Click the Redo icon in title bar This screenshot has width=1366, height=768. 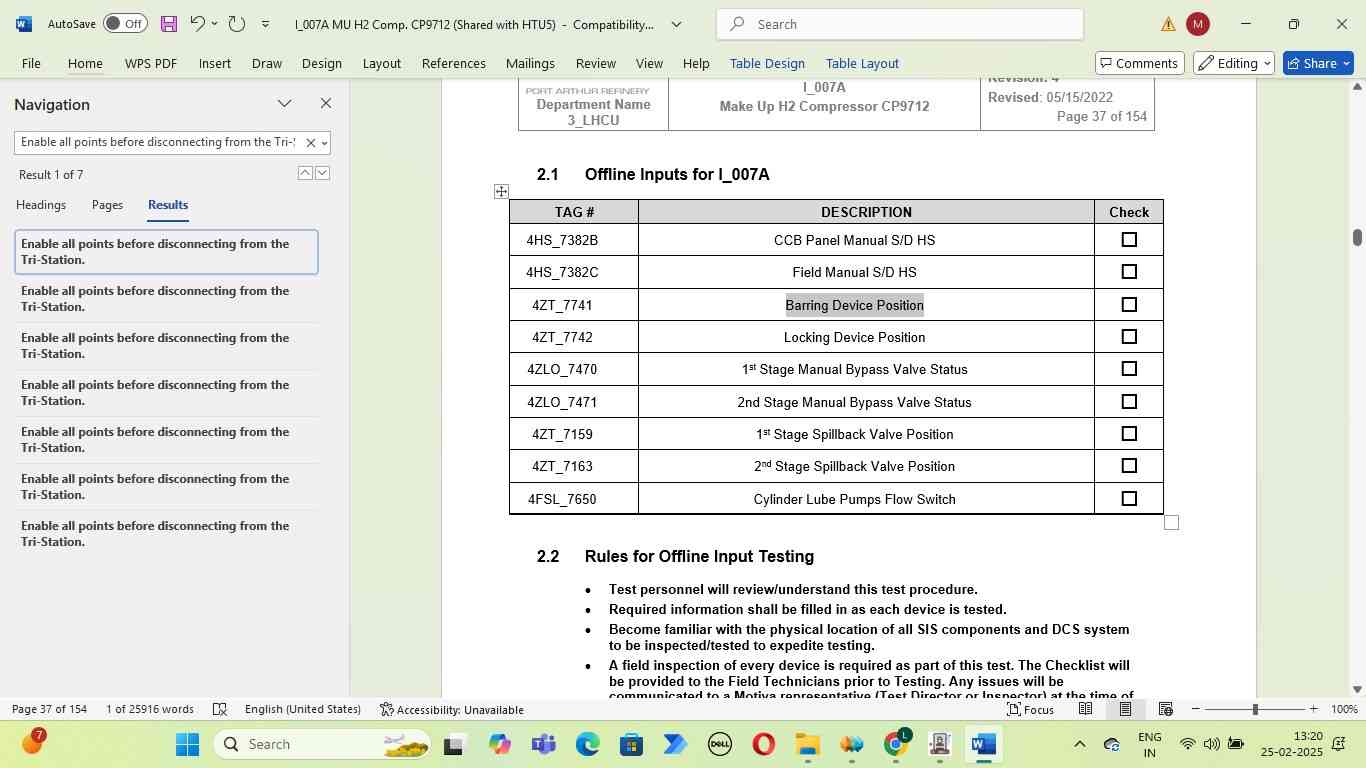click(237, 23)
